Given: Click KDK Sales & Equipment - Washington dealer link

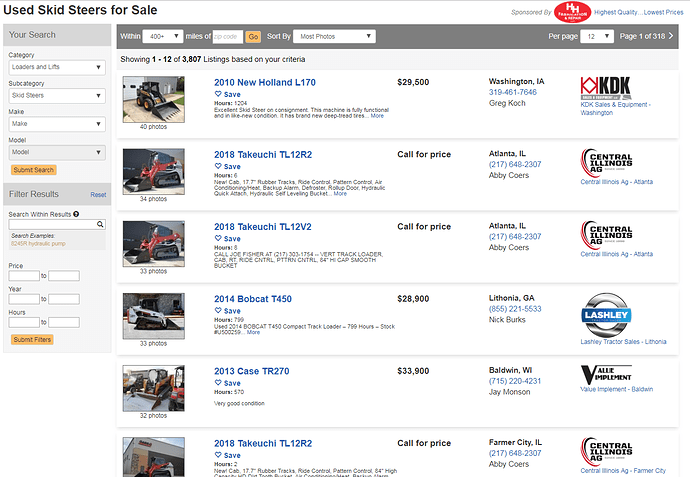Looking at the screenshot, I should [x=615, y=109].
